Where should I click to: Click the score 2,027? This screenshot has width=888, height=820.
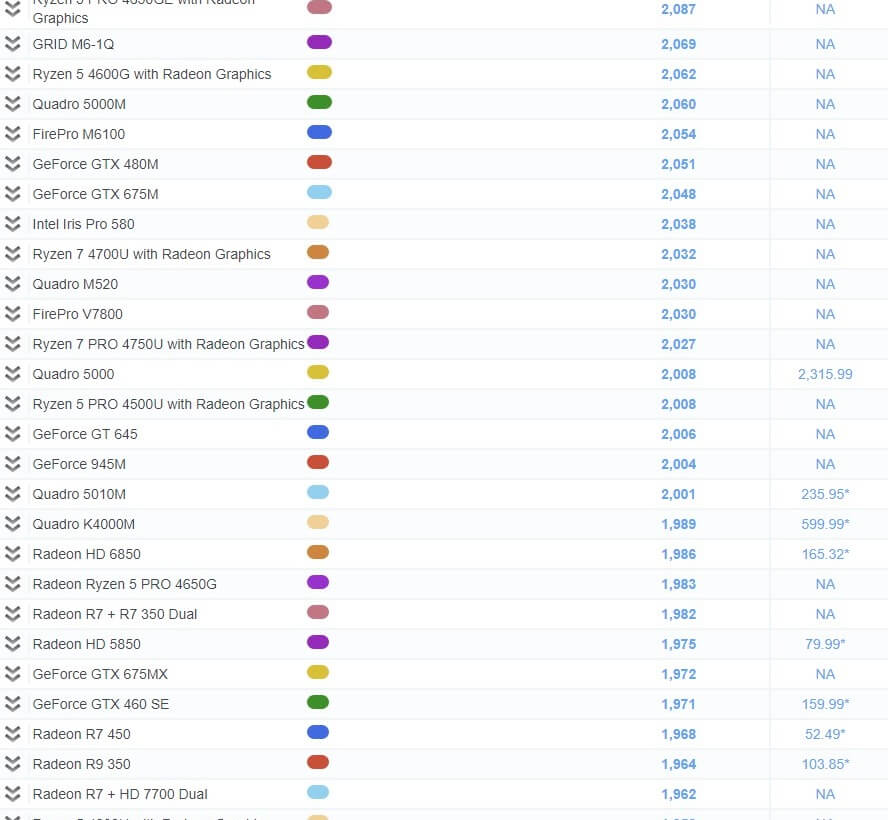tap(678, 344)
